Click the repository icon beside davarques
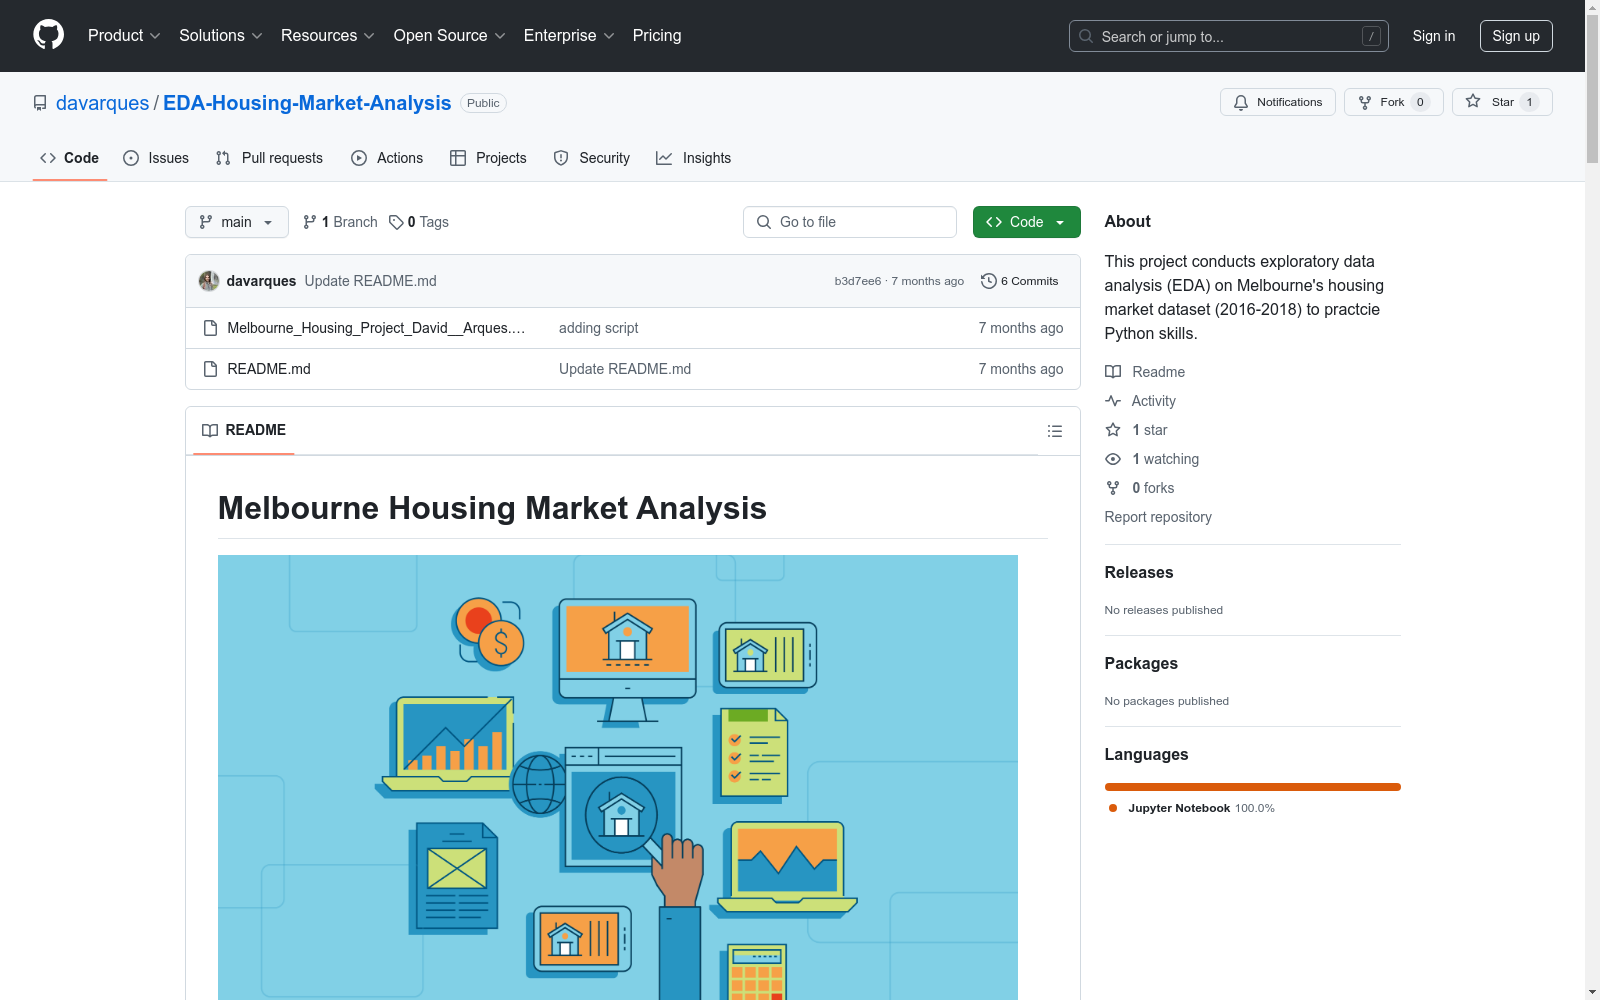1600x1000 pixels. [40, 103]
